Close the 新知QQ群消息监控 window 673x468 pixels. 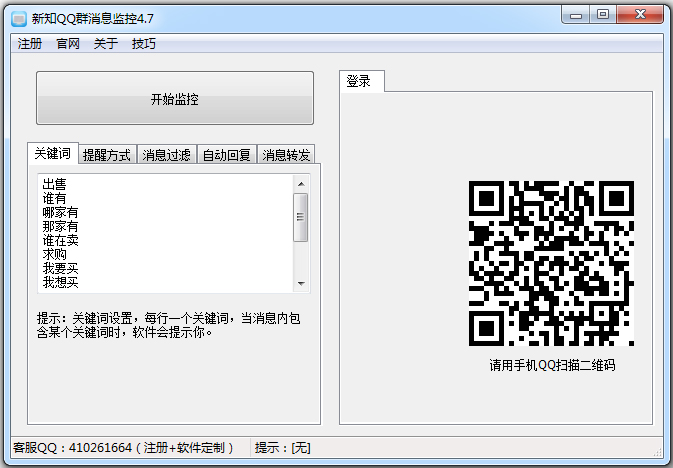point(640,15)
